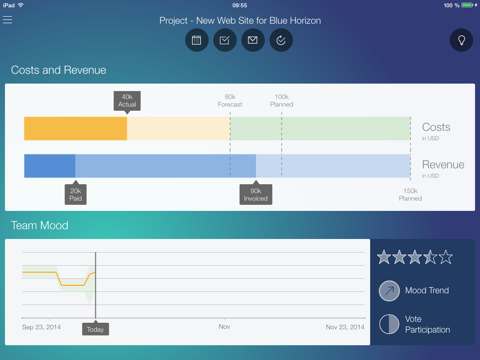Tap the Vote Participation label

[427, 324]
